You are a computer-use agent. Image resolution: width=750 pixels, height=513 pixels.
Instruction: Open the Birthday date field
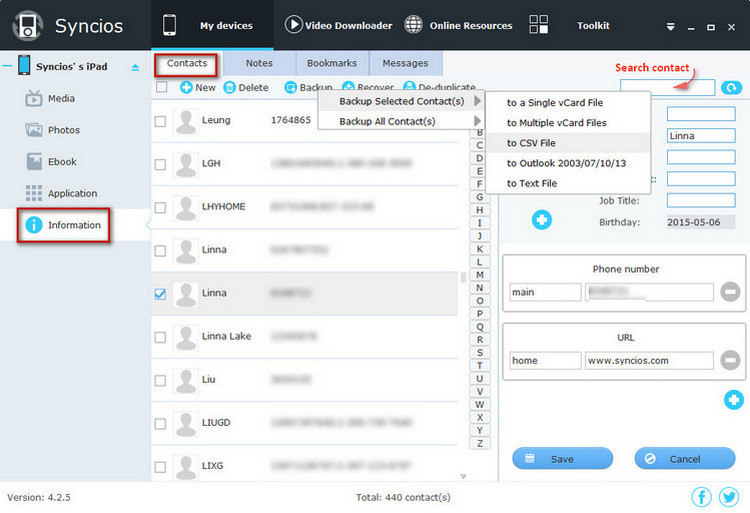point(701,222)
